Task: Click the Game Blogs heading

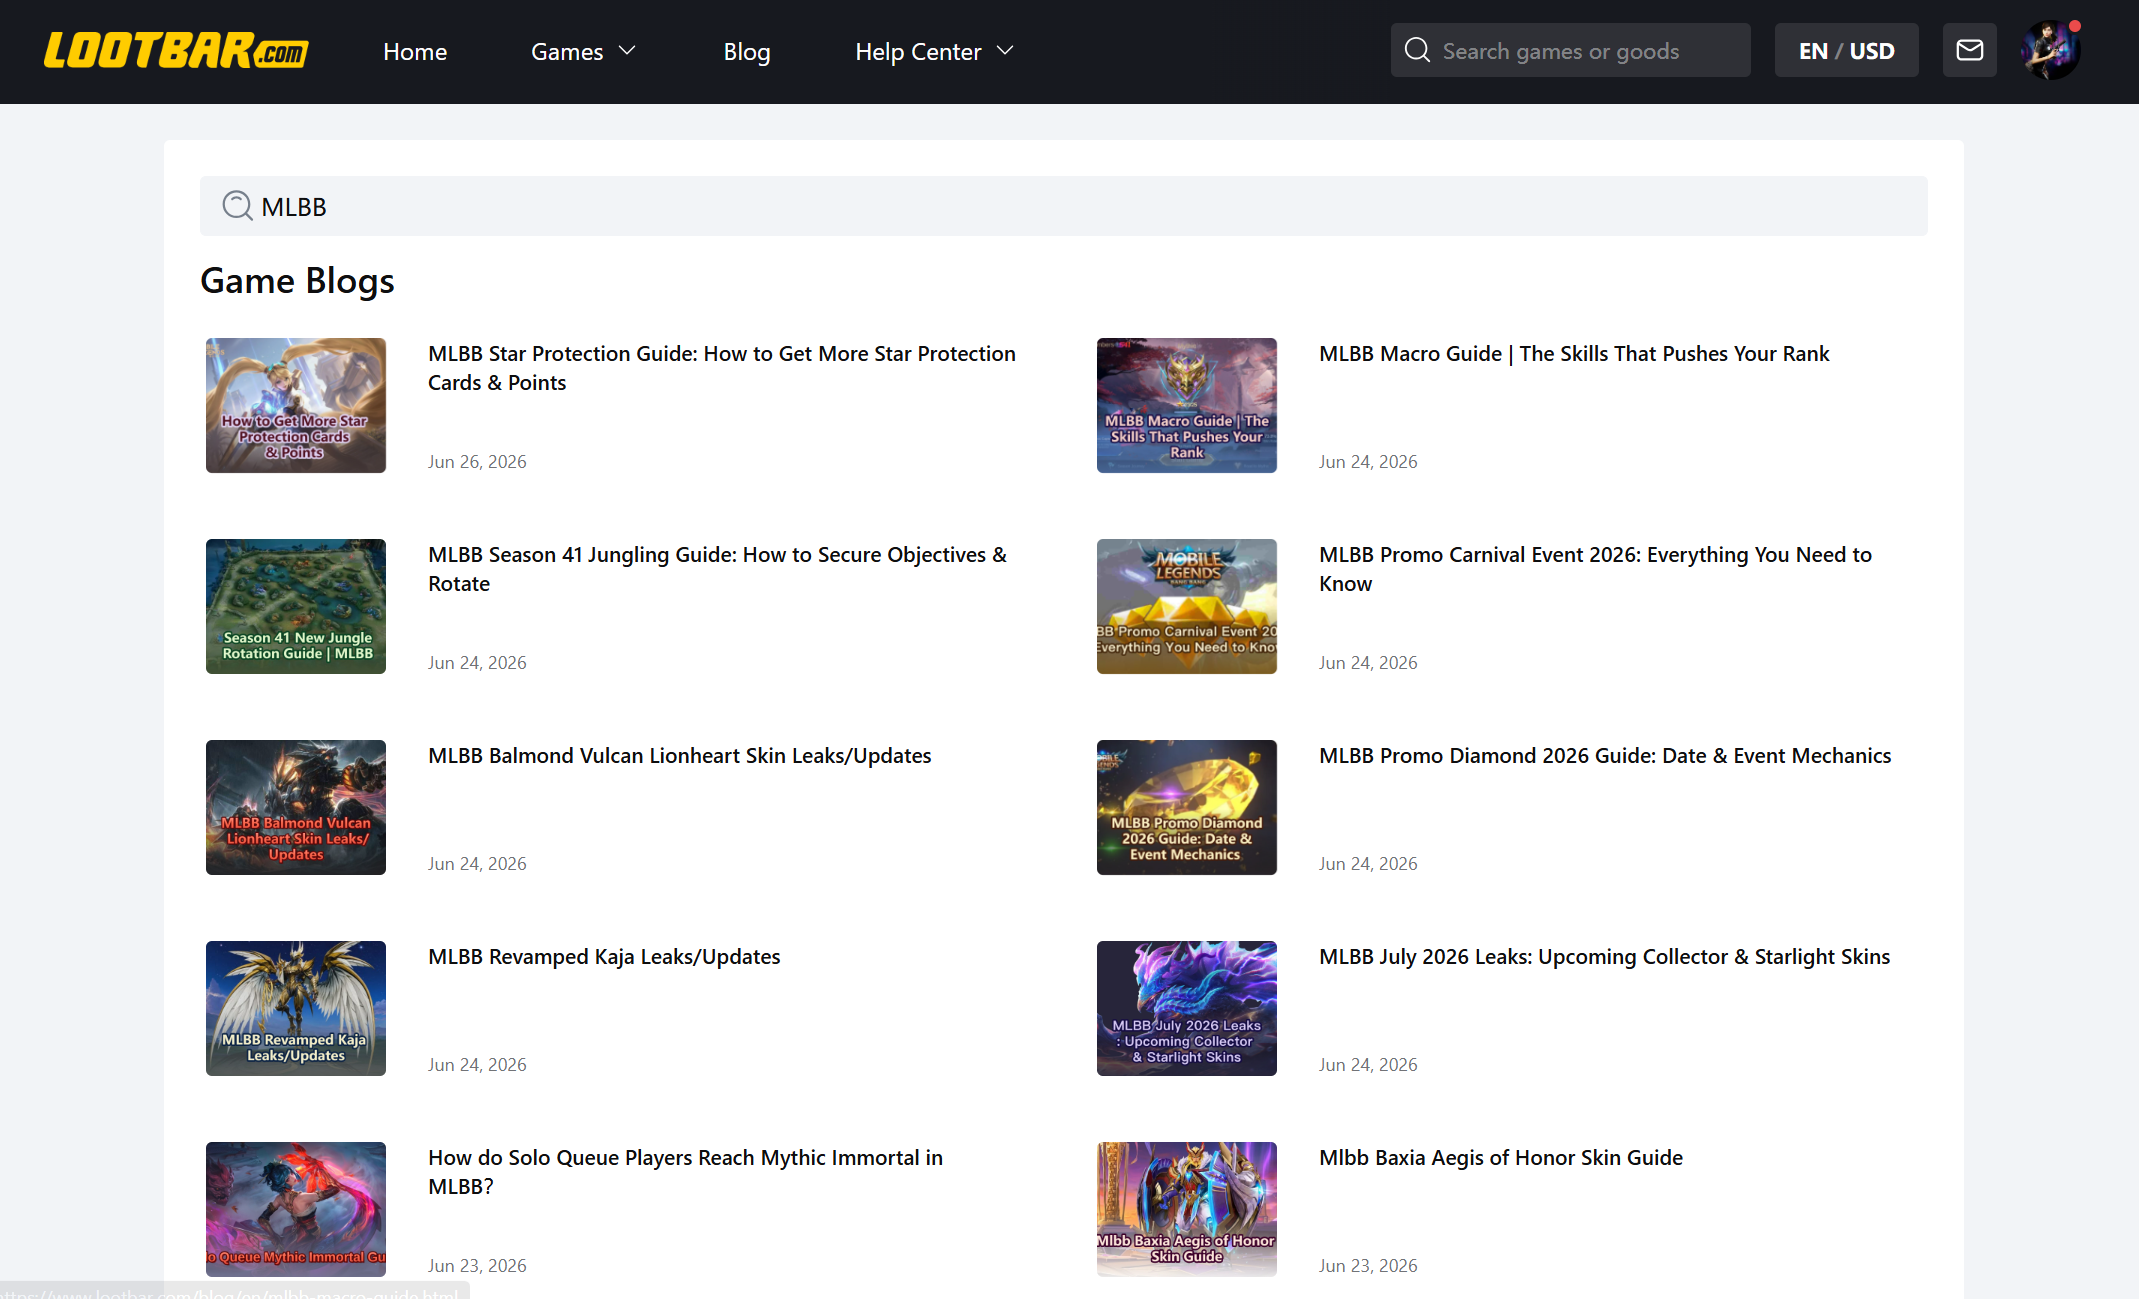Action: click(297, 281)
